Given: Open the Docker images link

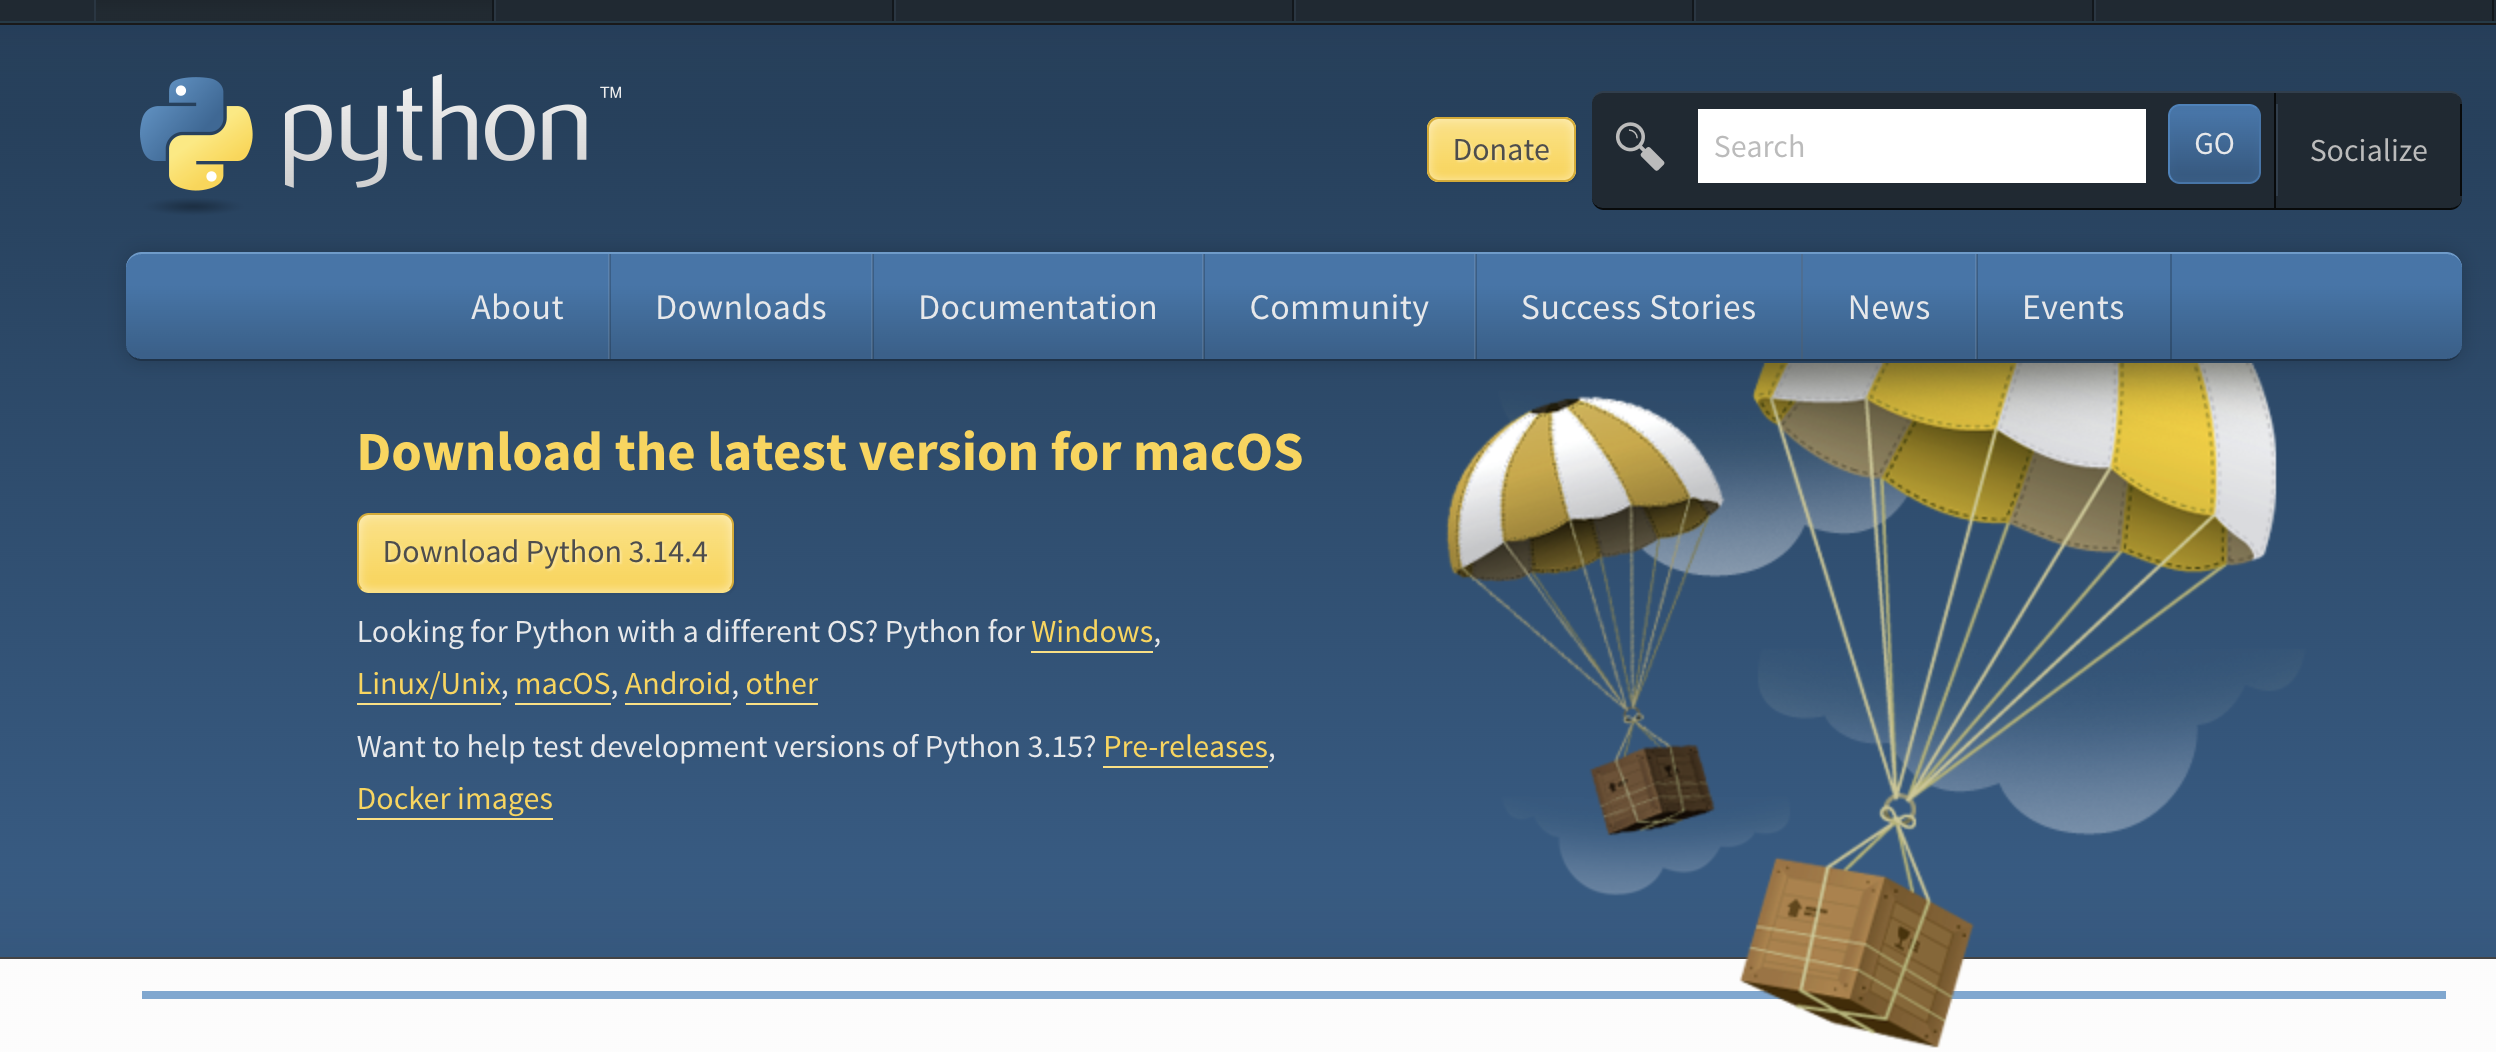Looking at the screenshot, I should 455,799.
